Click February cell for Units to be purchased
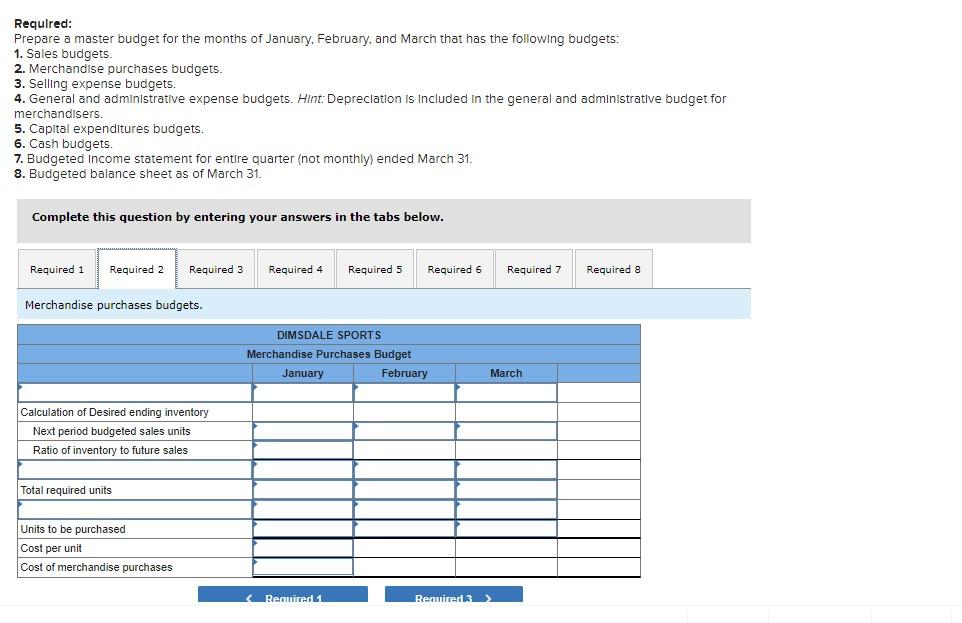 [404, 528]
